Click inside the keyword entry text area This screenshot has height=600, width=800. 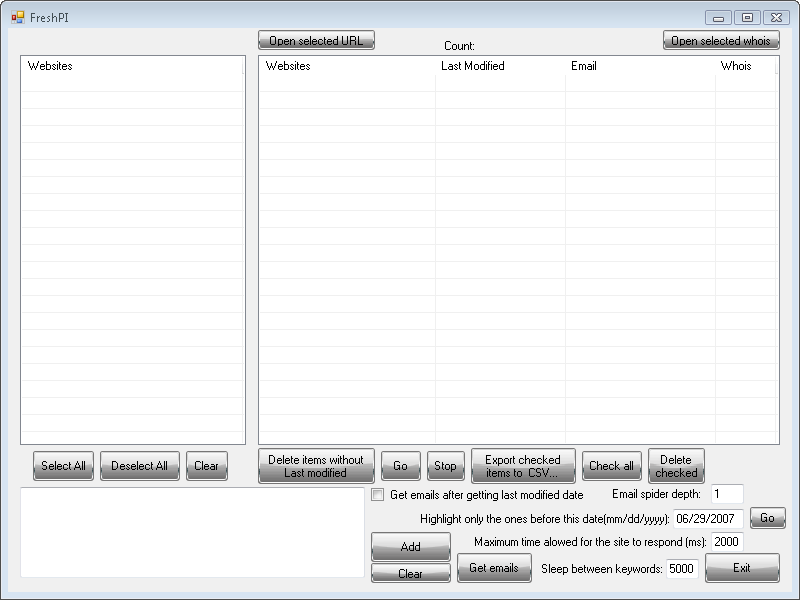(192, 533)
